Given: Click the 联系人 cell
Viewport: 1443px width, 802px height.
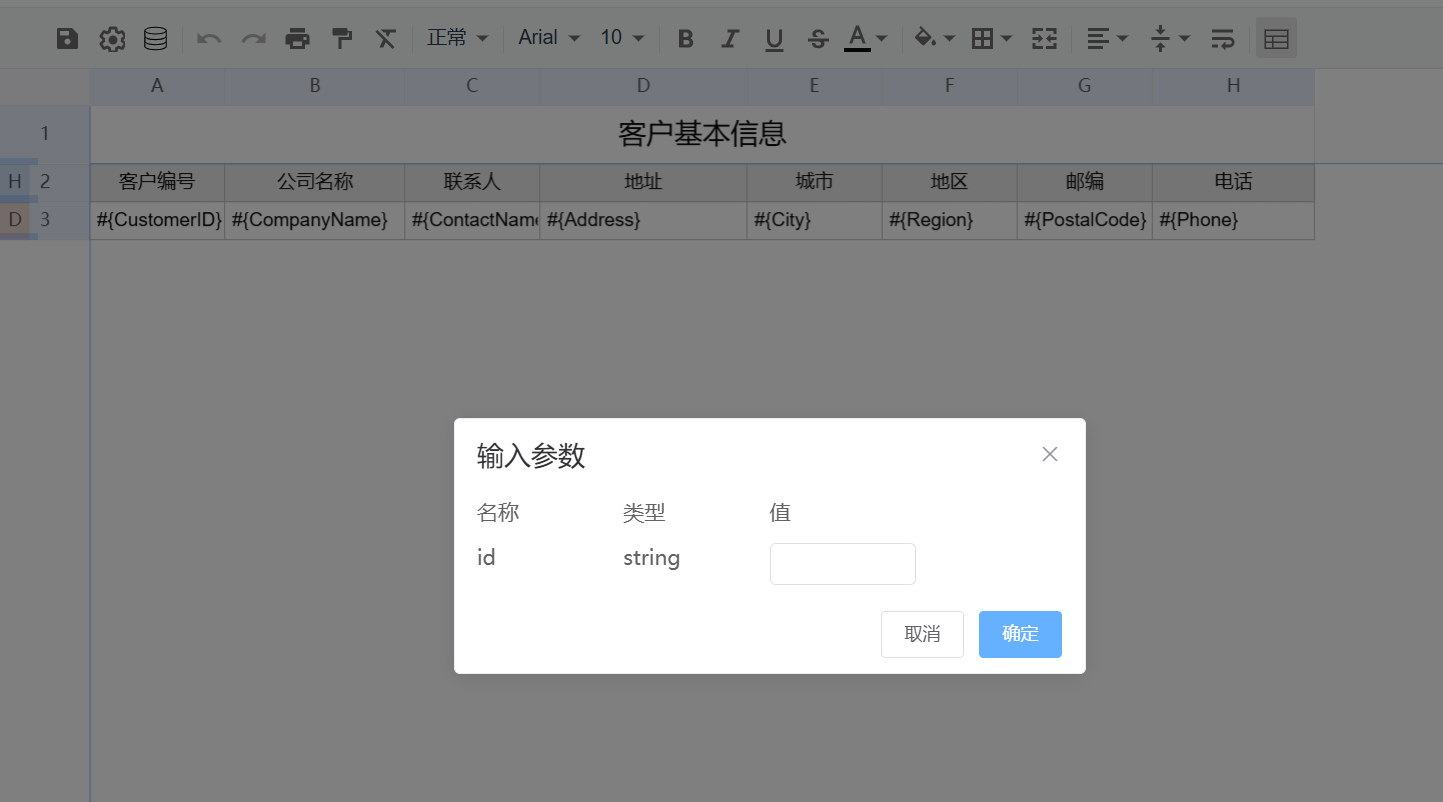Looking at the screenshot, I should tap(472, 182).
